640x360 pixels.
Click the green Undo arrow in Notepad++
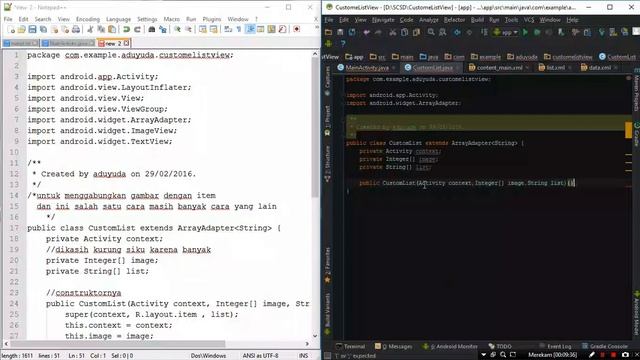[x=127, y=29]
